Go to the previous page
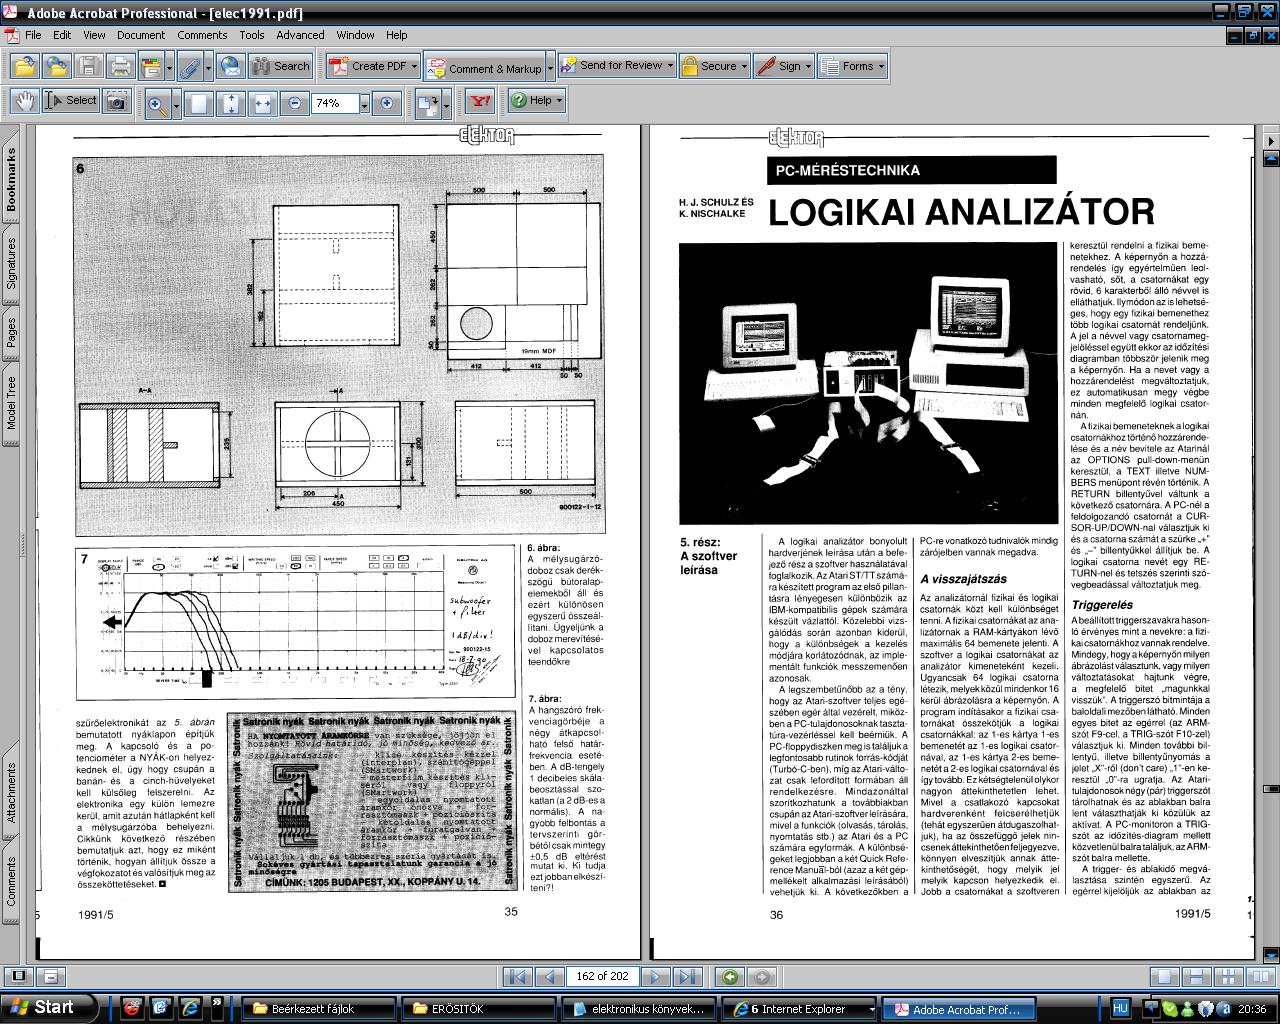The image size is (1280, 1024). coord(548,977)
